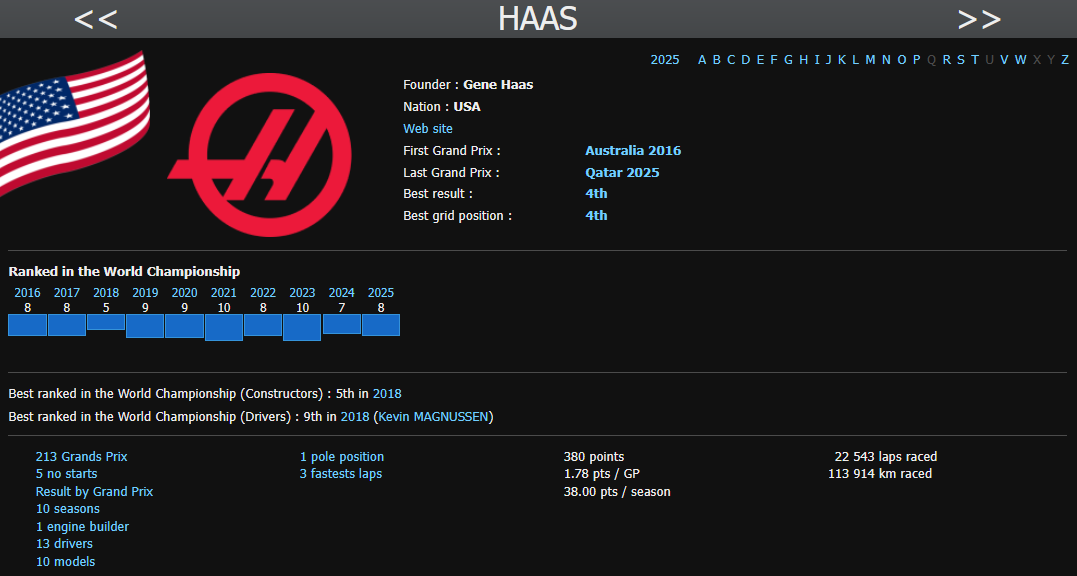Open the 2019 championship year link

pyautogui.click(x=145, y=293)
